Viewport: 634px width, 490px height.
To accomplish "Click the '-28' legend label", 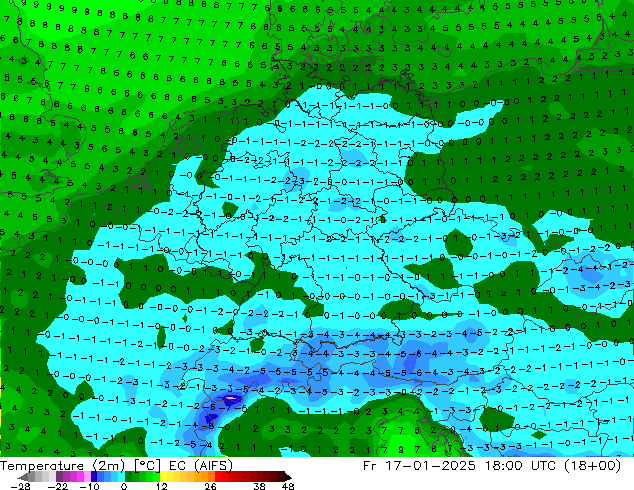I will 20,486.
